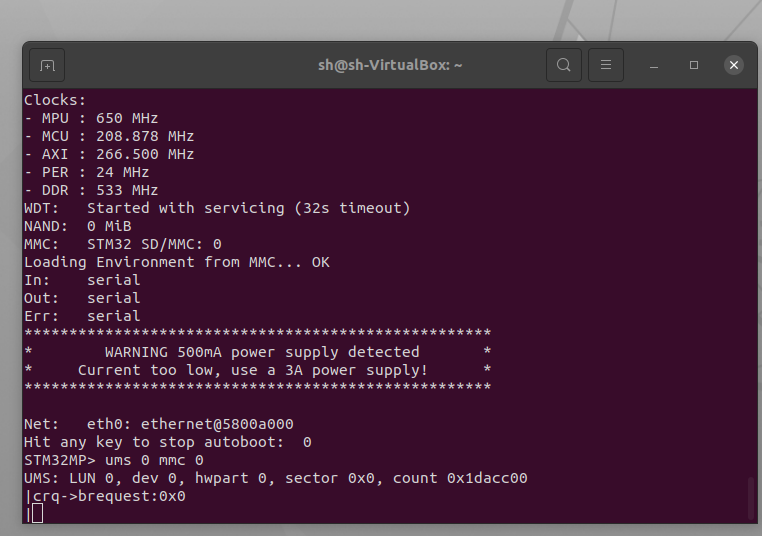Open a new terminal tab
This screenshot has height=536, width=762.
(47, 65)
